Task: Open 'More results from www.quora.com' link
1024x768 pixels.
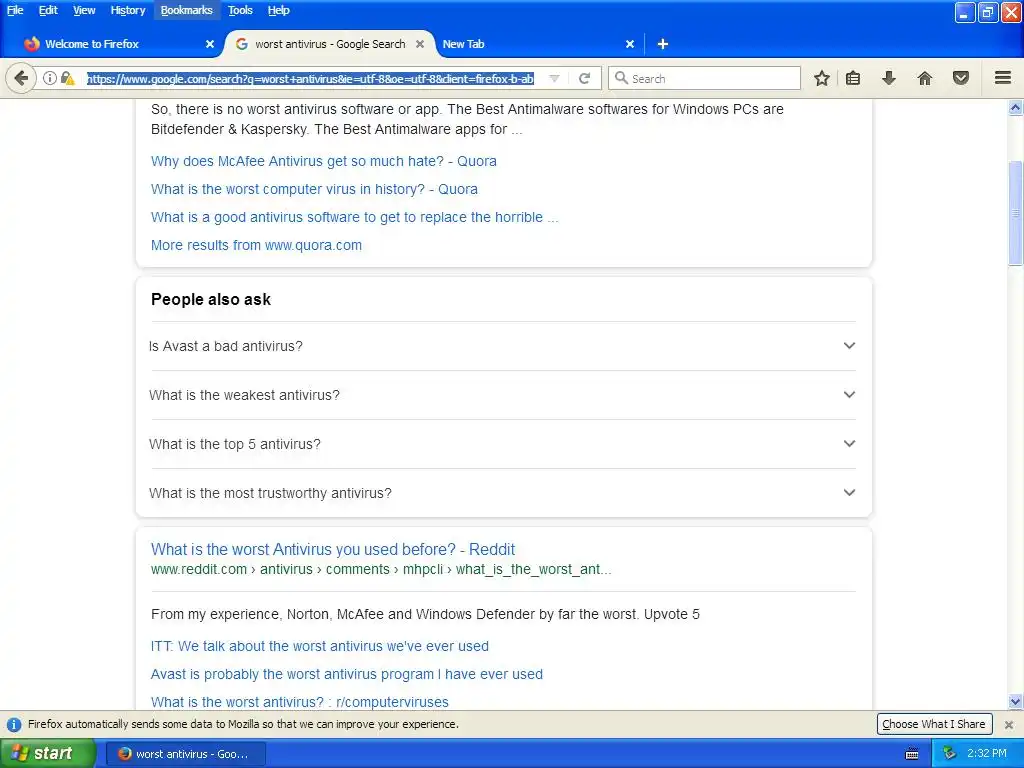Action: 256,246
